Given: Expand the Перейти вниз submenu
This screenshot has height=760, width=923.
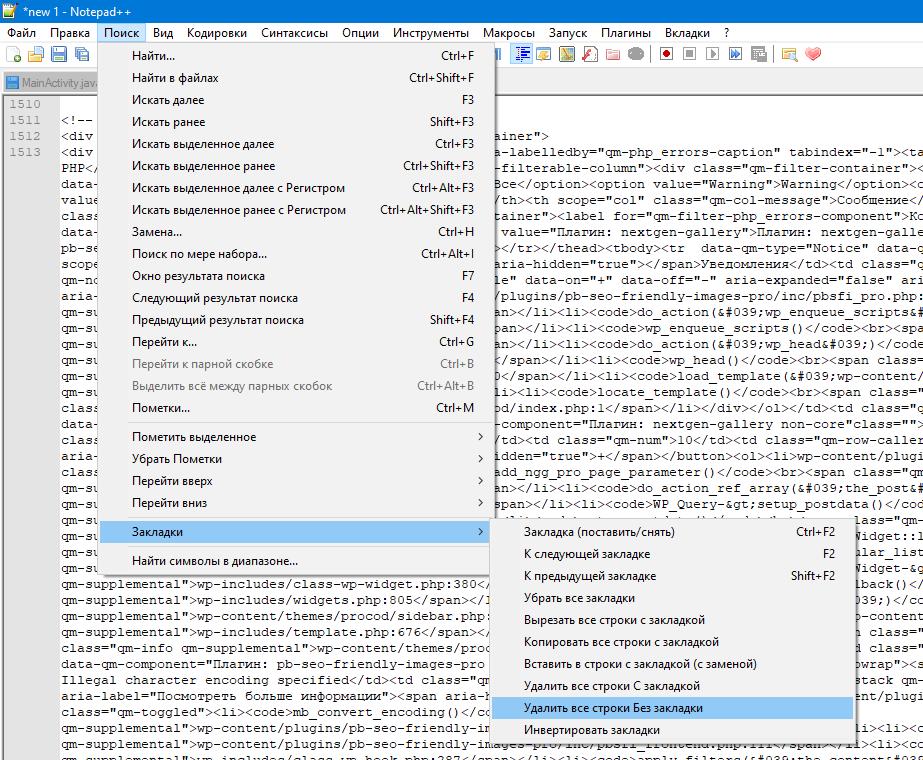Looking at the screenshot, I should 296,503.
